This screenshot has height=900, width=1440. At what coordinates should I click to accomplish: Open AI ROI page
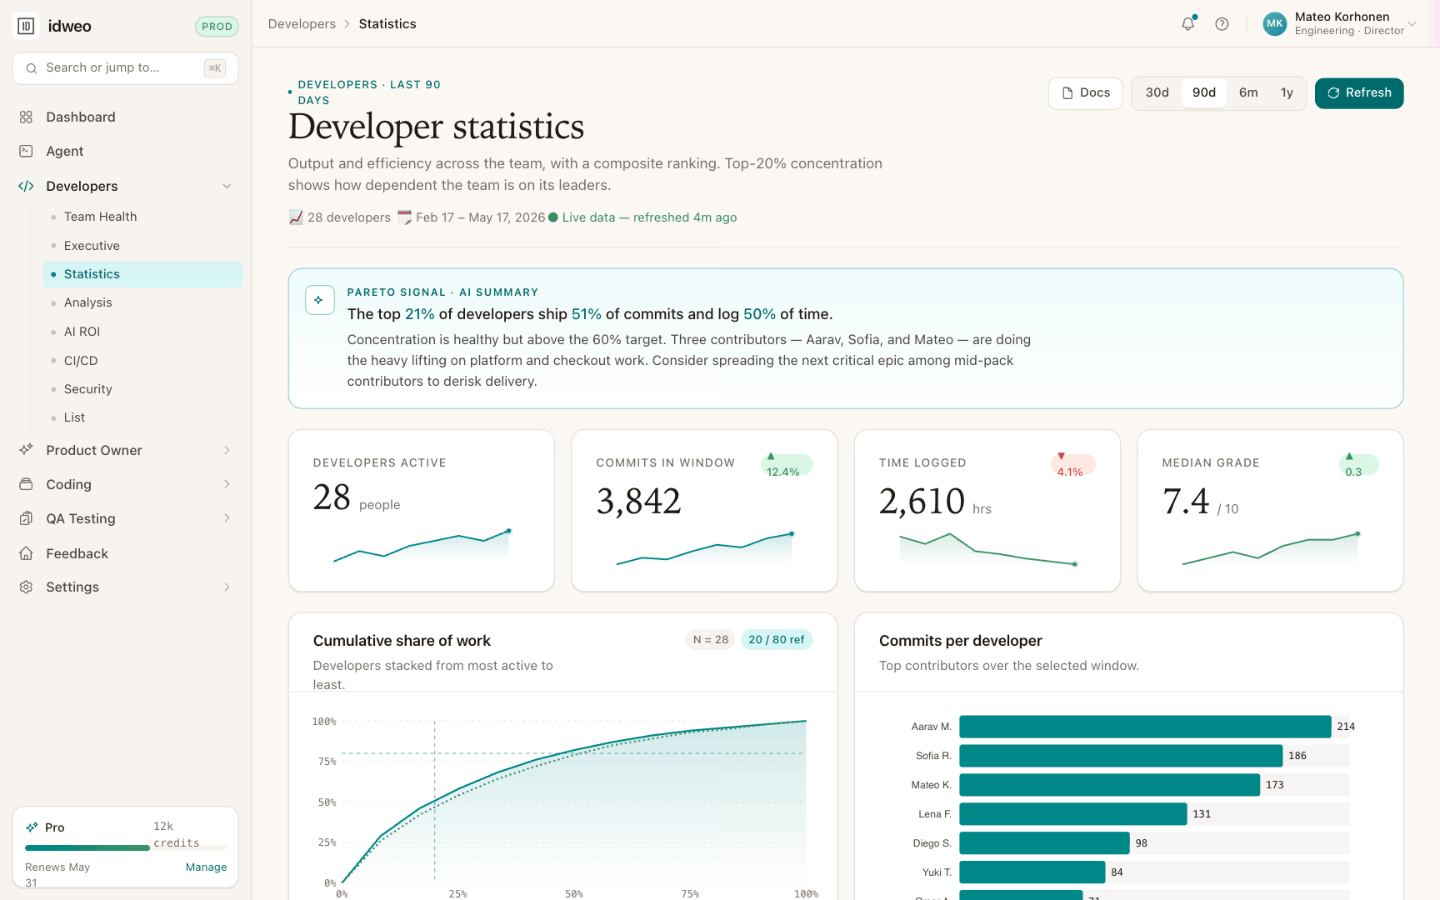(x=143, y=332)
